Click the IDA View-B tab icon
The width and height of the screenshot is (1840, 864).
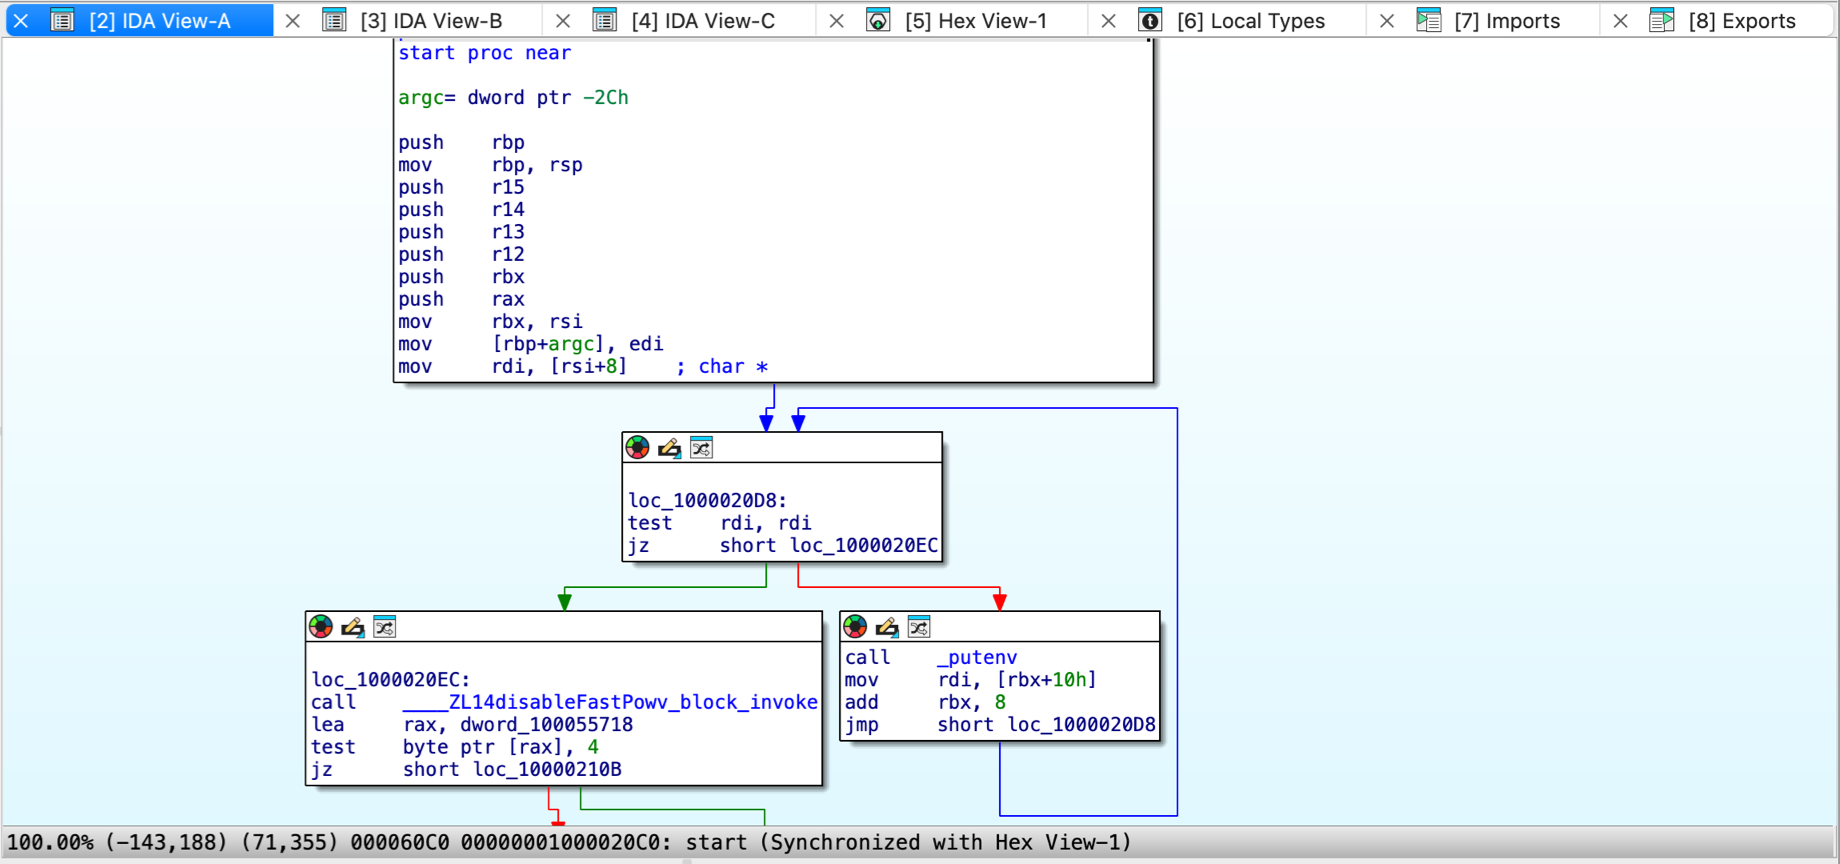(334, 20)
